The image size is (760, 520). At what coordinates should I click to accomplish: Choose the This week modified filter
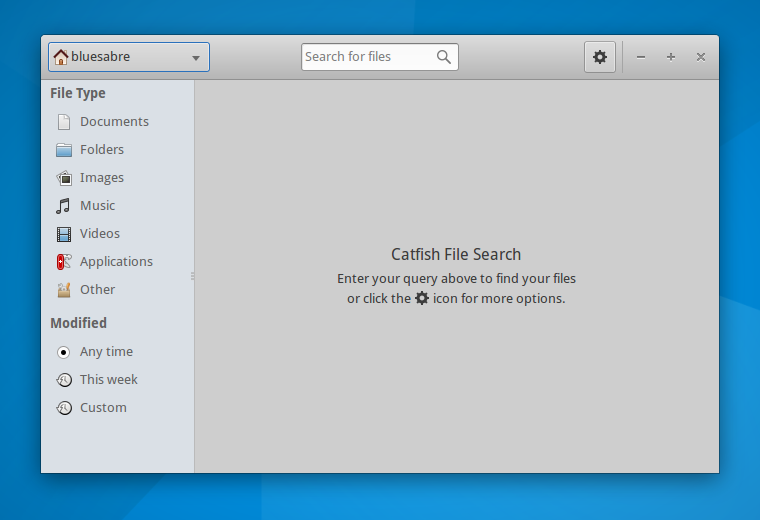[x=109, y=379]
